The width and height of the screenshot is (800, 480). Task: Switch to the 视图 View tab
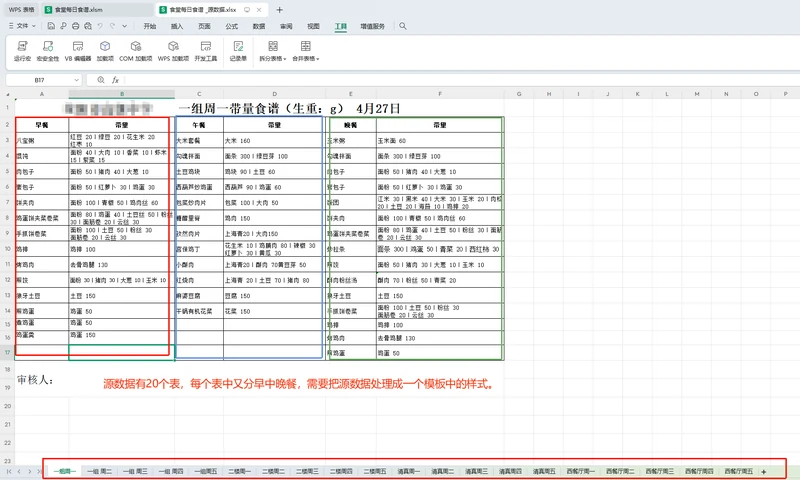click(x=313, y=26)
